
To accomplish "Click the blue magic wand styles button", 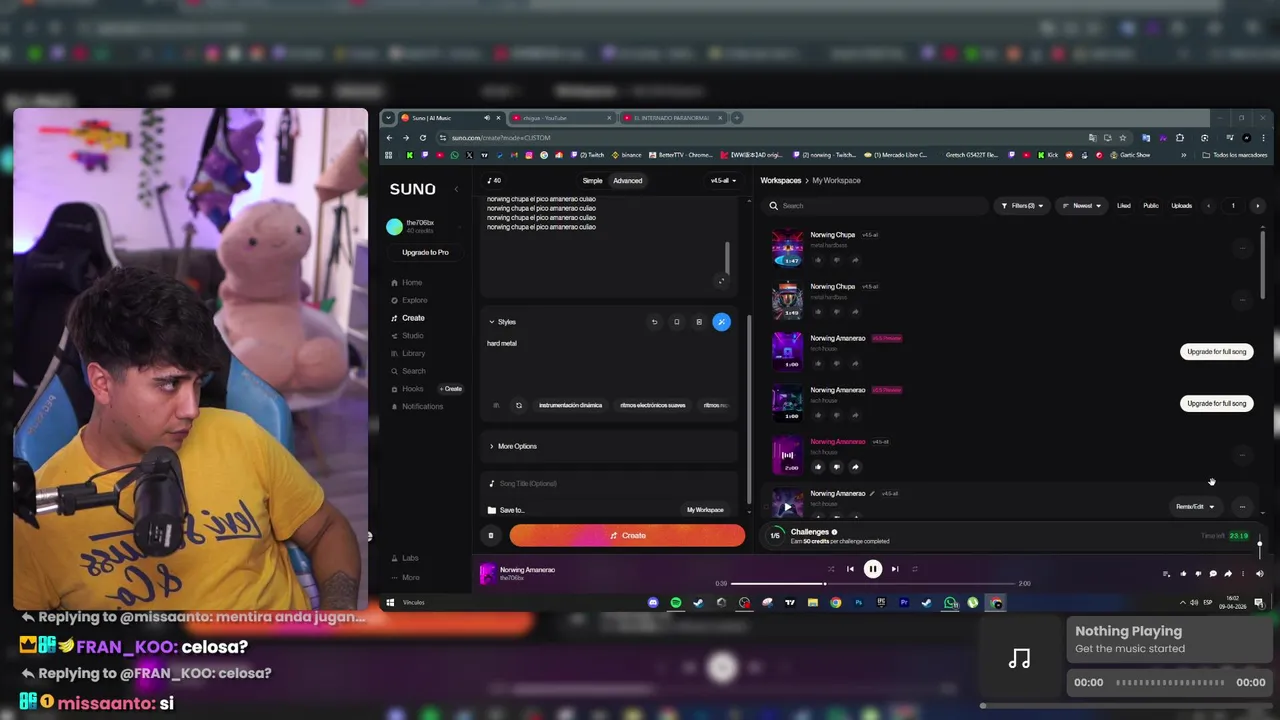I will 721,322.
